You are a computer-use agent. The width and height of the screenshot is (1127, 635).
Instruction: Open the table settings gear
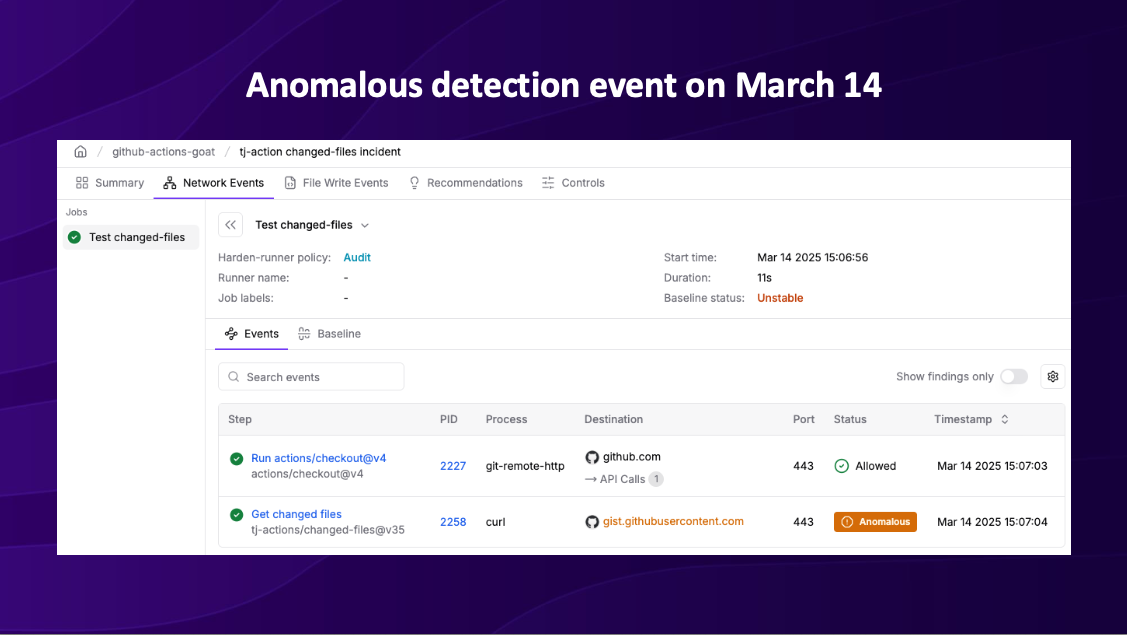1053,377
